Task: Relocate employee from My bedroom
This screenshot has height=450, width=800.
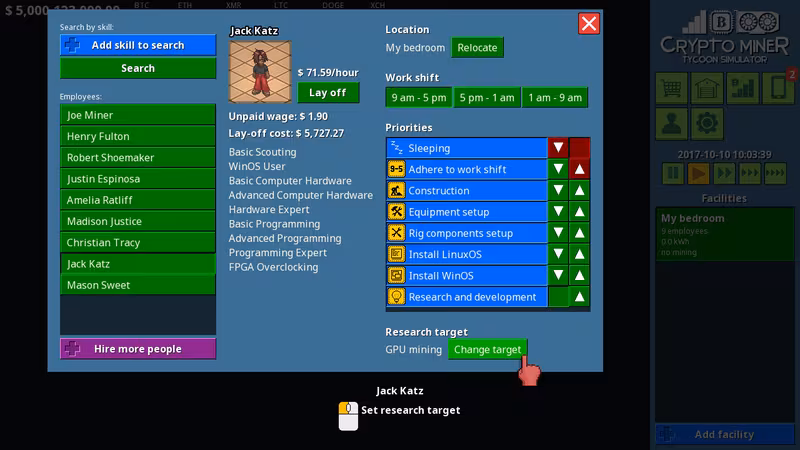Action: coord(477,47)
